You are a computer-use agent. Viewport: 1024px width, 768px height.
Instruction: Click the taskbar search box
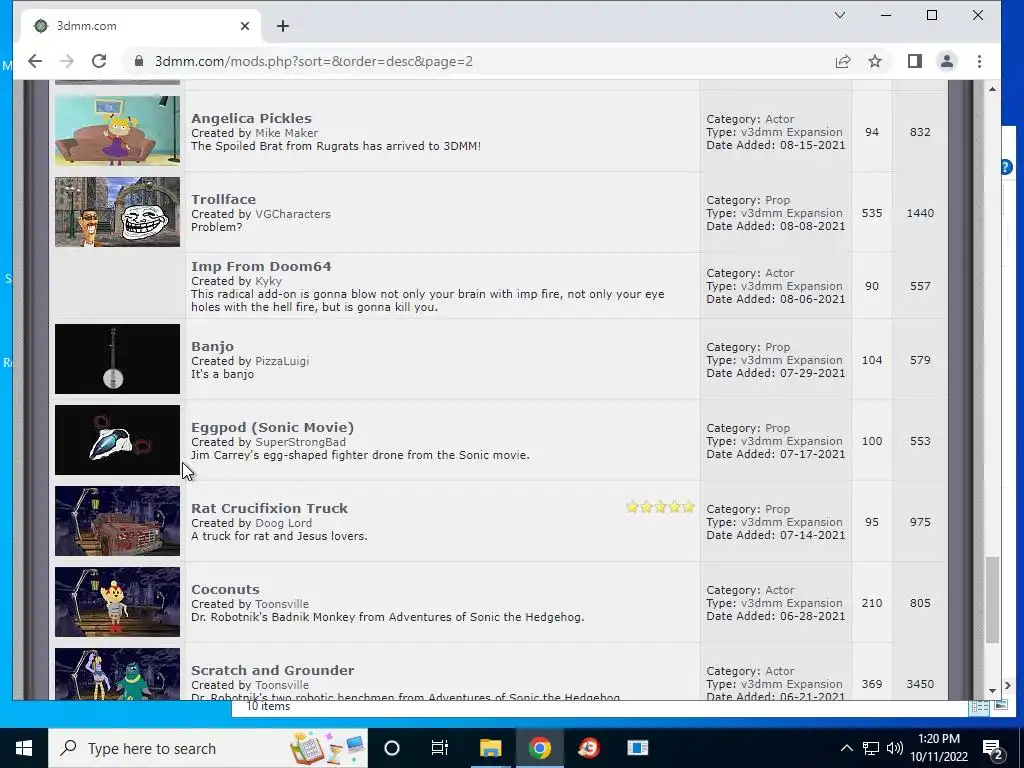[208, 748]
